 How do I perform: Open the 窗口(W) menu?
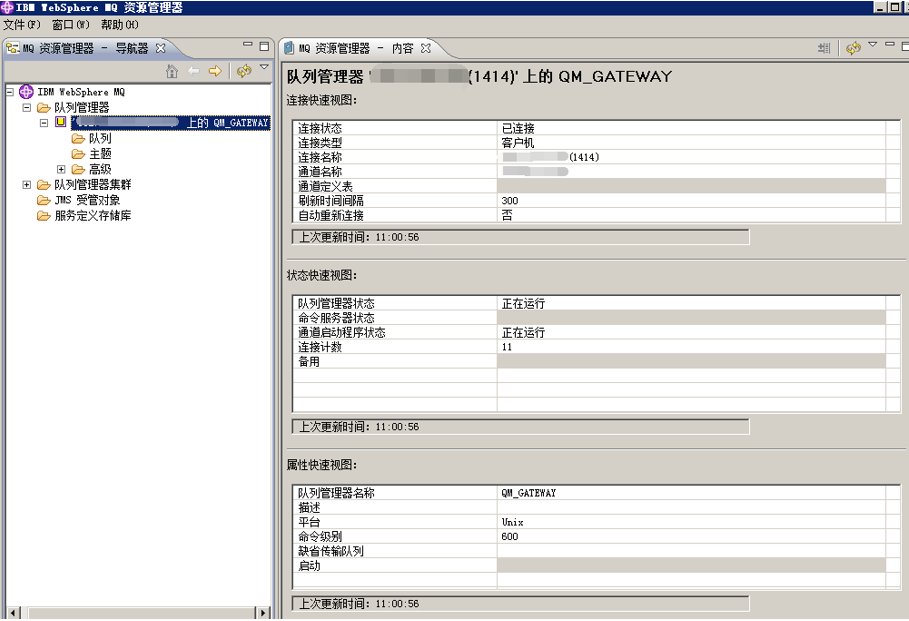(71, 24)
